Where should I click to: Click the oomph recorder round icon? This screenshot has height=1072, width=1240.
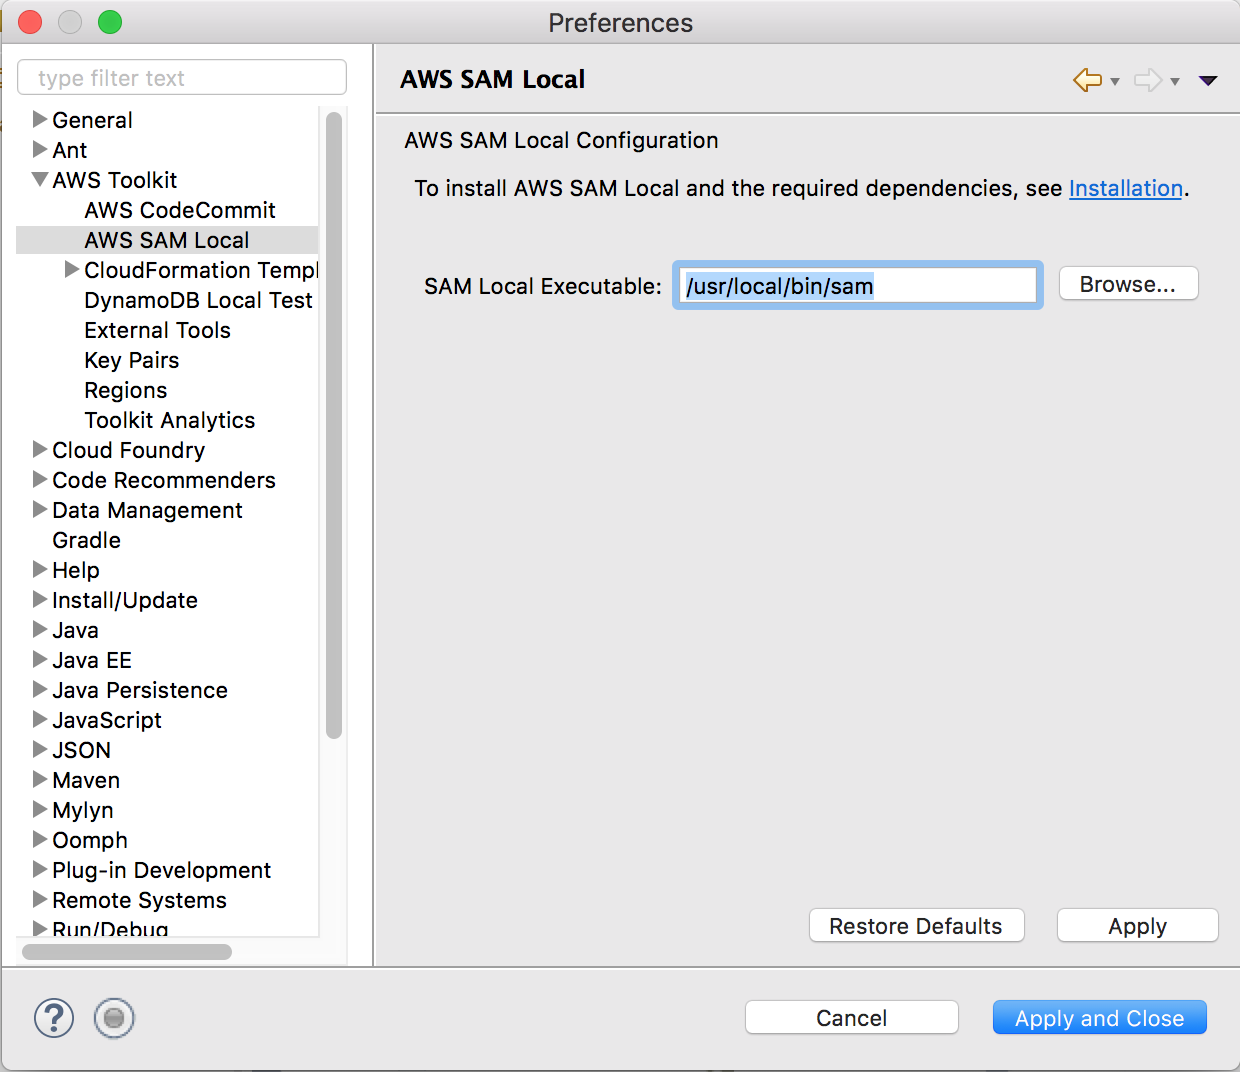click(114, 1018)
